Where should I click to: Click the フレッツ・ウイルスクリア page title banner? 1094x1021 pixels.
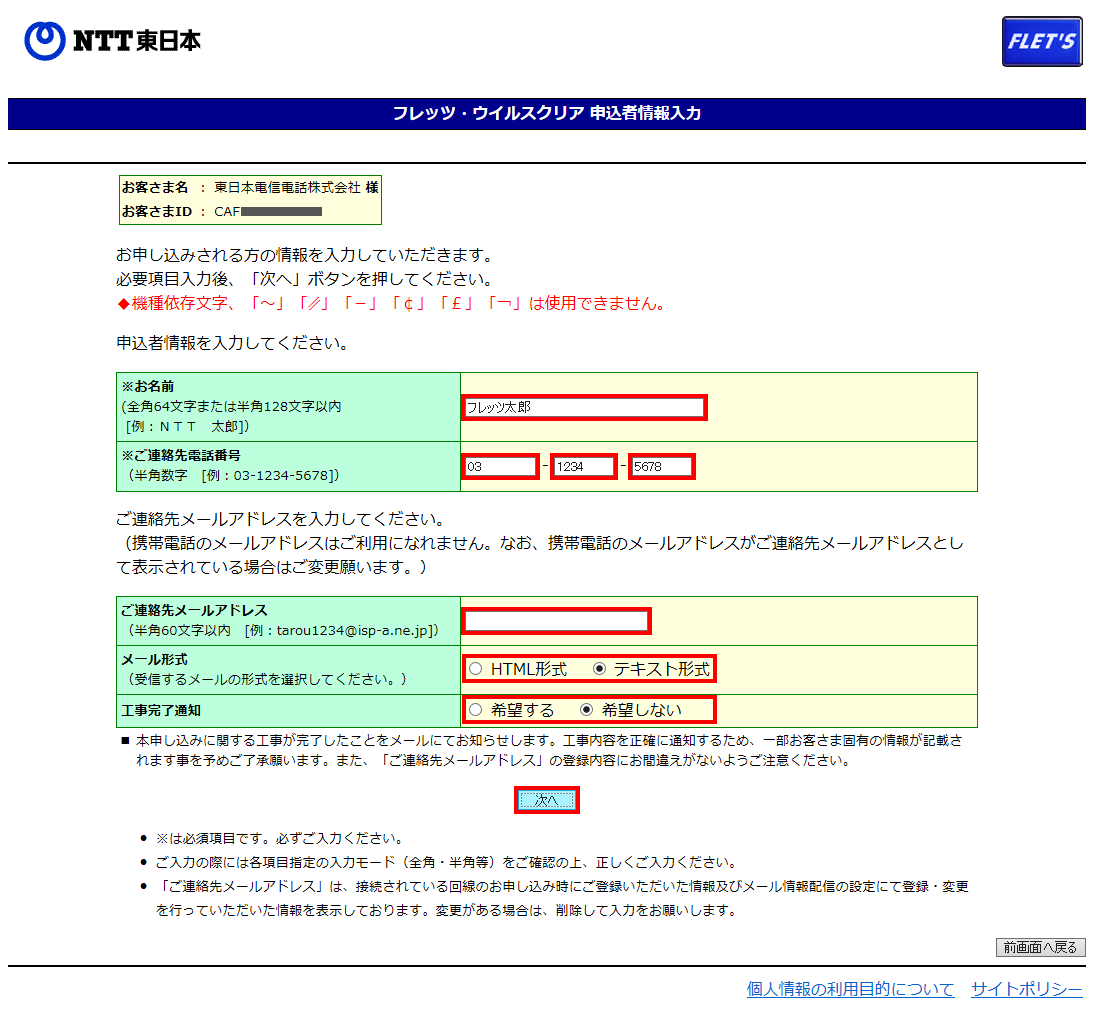(x=547, y=114)
